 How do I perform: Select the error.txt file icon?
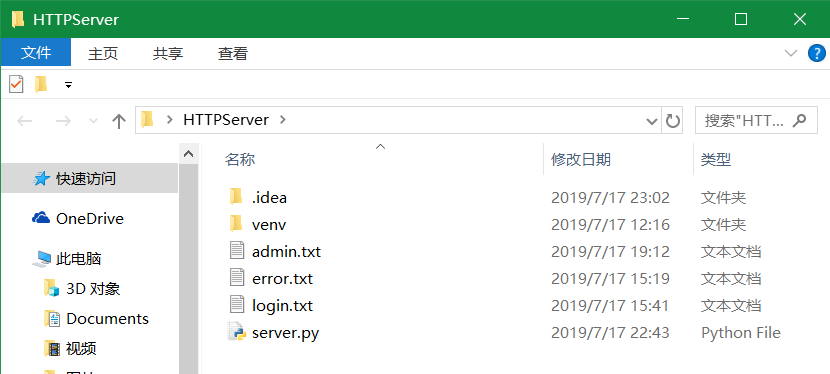[x=237, y=278]
